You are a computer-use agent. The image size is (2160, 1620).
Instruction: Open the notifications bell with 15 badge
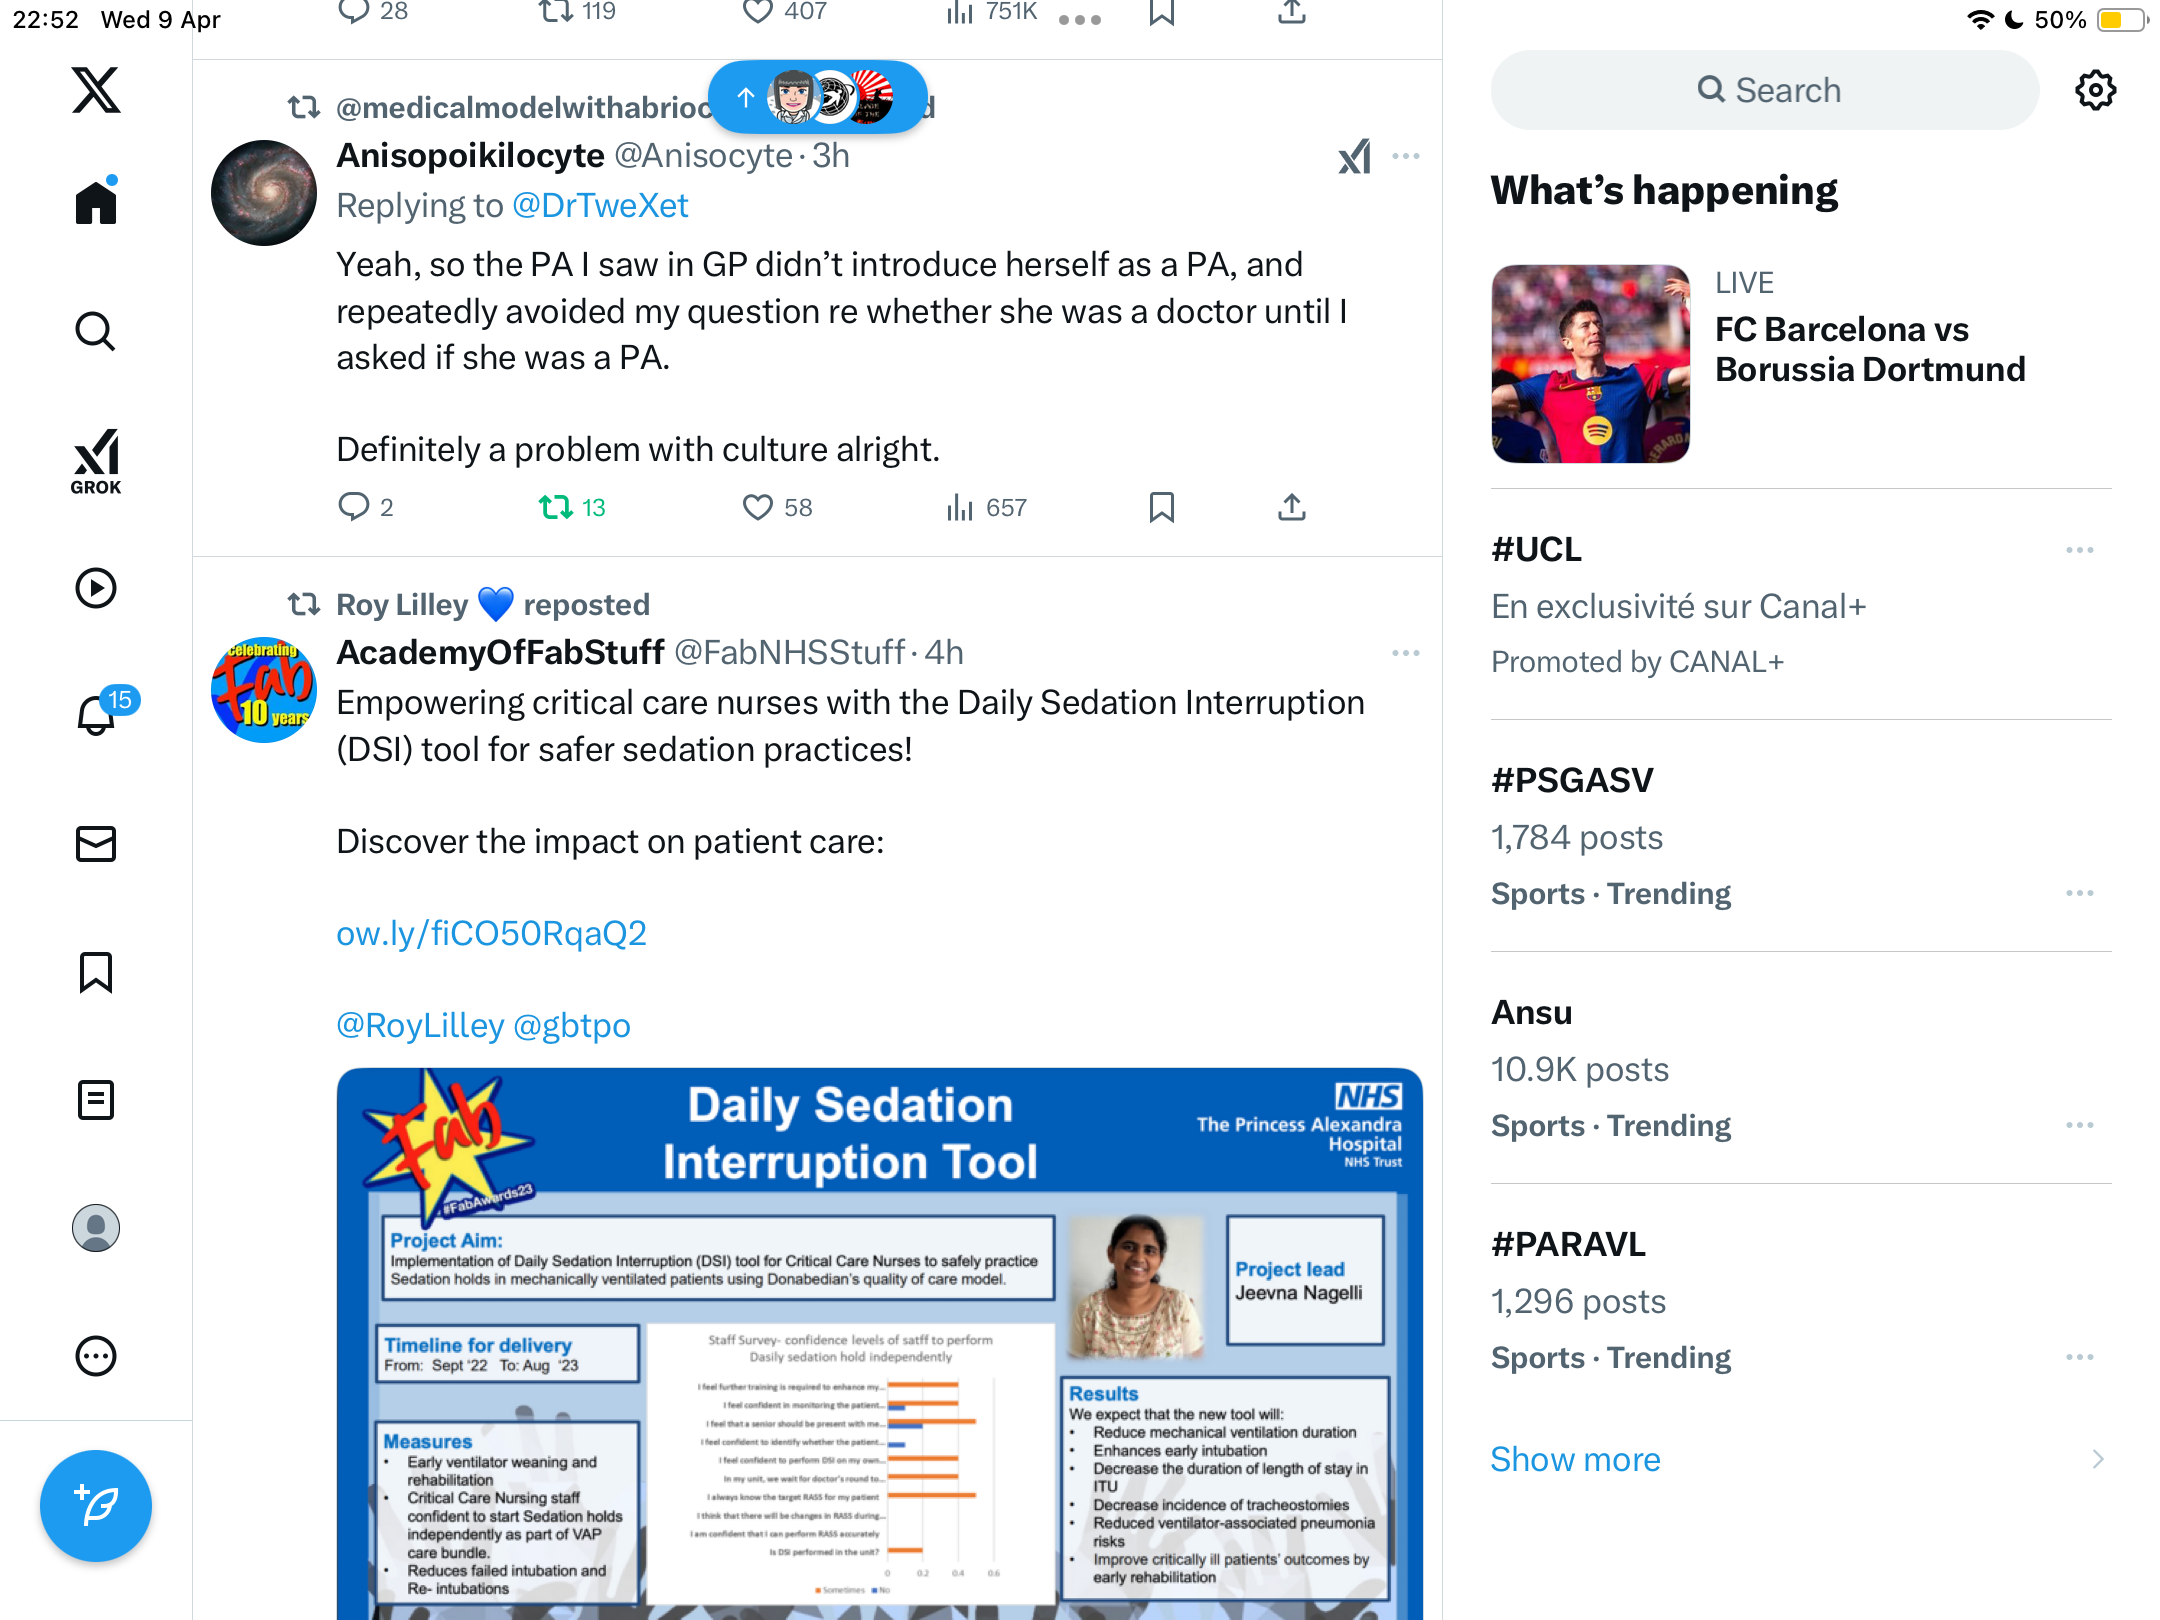[98, 715]
